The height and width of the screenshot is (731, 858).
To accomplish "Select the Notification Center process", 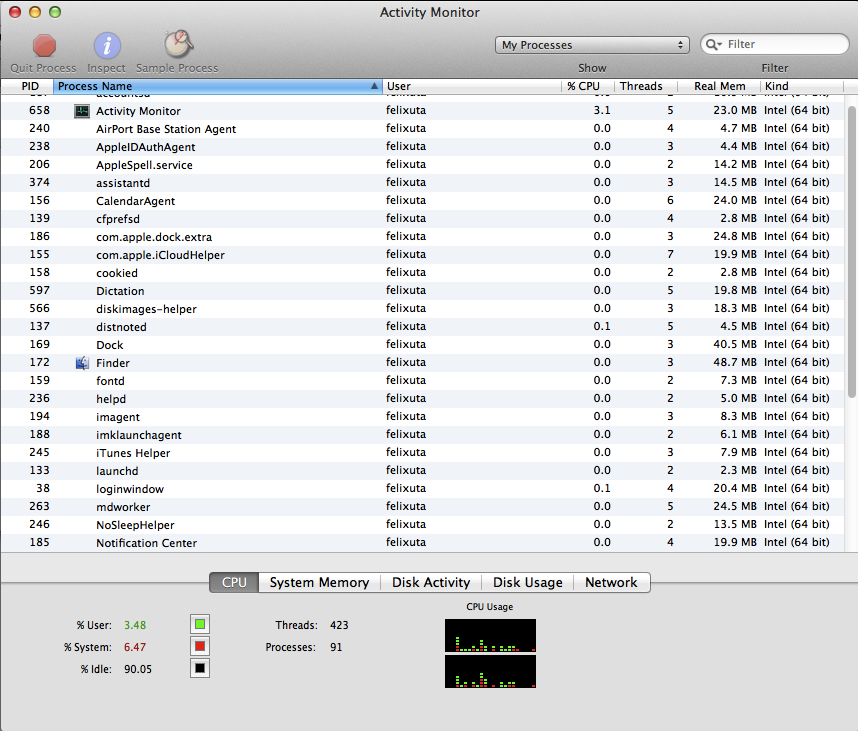I will click(422, 543).
